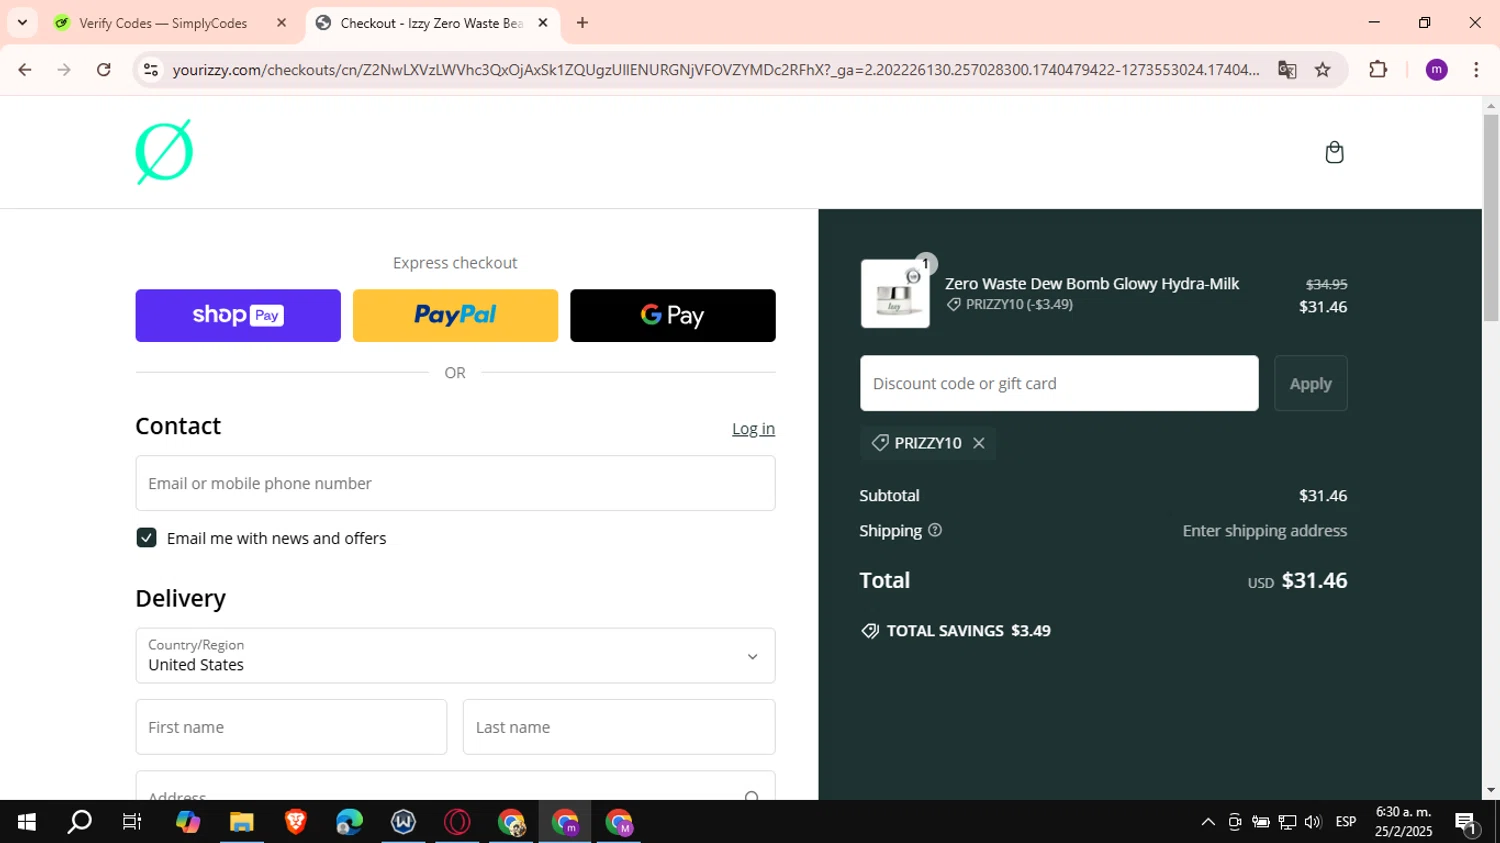1500x843 pixels.
Task: Show hidden system tray icons
Action: click(x=1208, y=822)
